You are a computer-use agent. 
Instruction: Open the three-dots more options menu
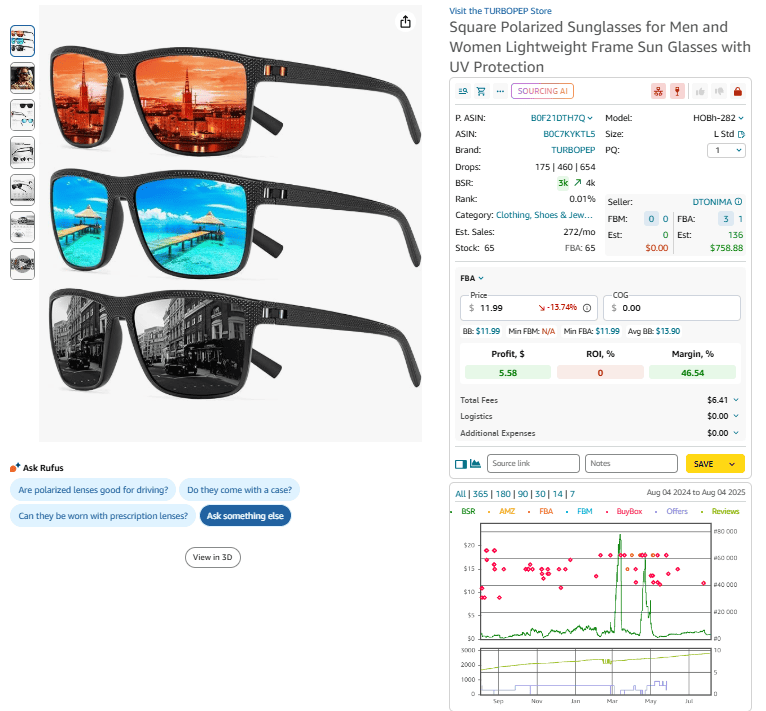[500, 91]
